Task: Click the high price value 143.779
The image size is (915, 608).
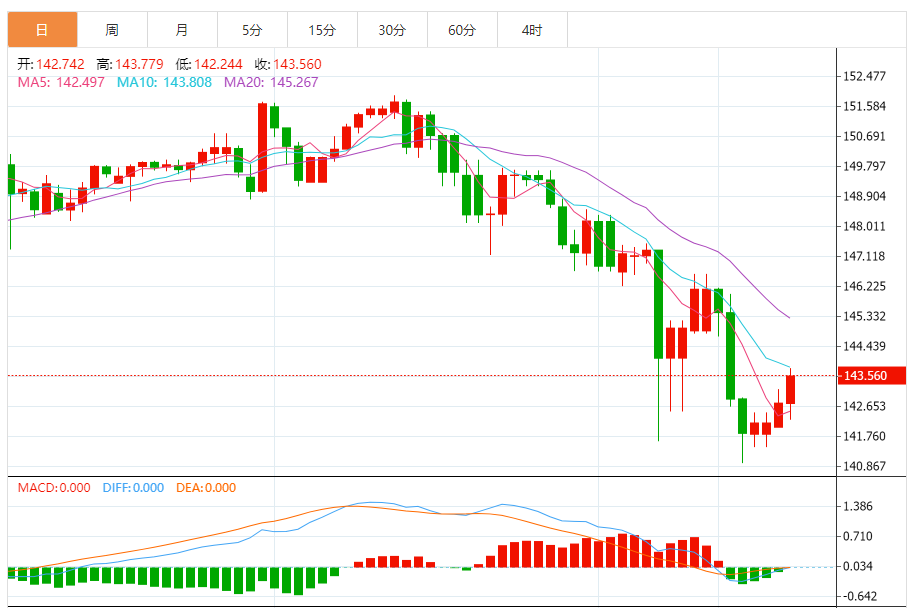Action: click(139, 64)
